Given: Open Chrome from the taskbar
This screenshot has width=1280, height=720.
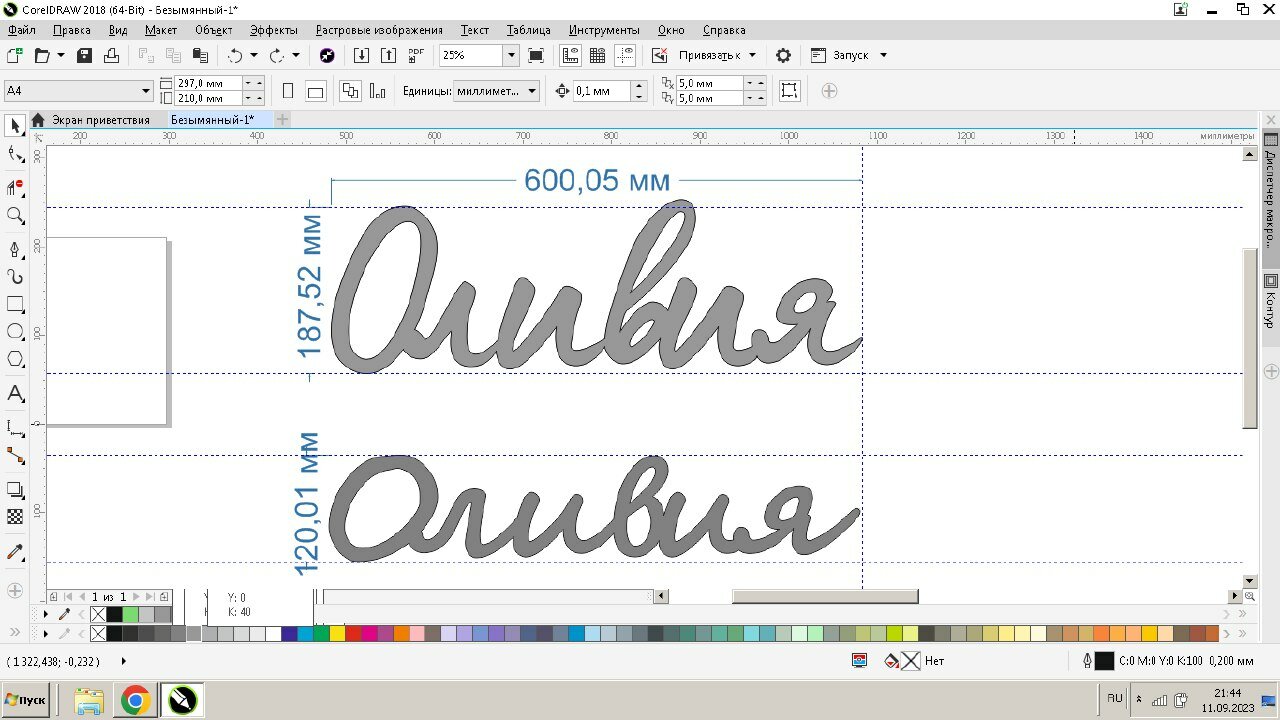Looking at the screenshot, I should tap(135, 701).
